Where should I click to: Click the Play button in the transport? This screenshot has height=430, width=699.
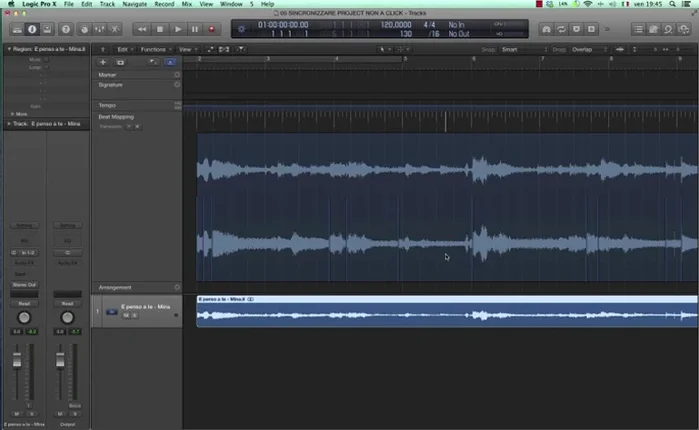178,29
